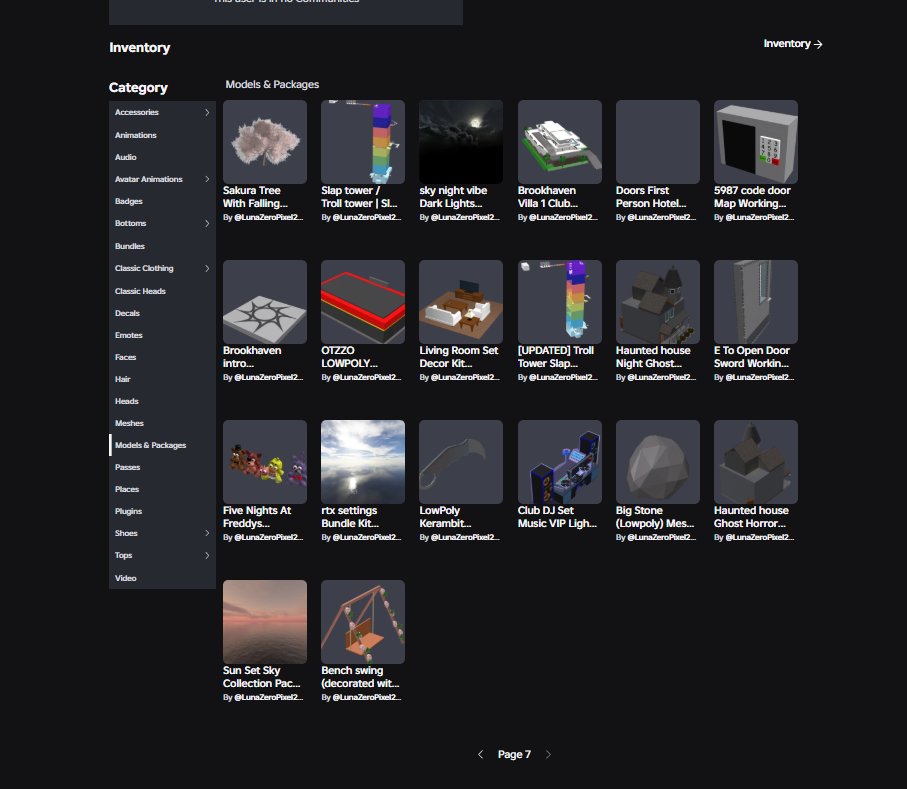Open the E To Open Door thumbnail
907x789 pixels.
[756, 302]
